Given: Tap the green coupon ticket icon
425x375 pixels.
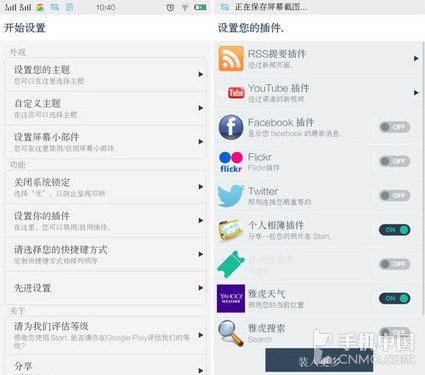Looking at the screenshot, I should 231,264.
